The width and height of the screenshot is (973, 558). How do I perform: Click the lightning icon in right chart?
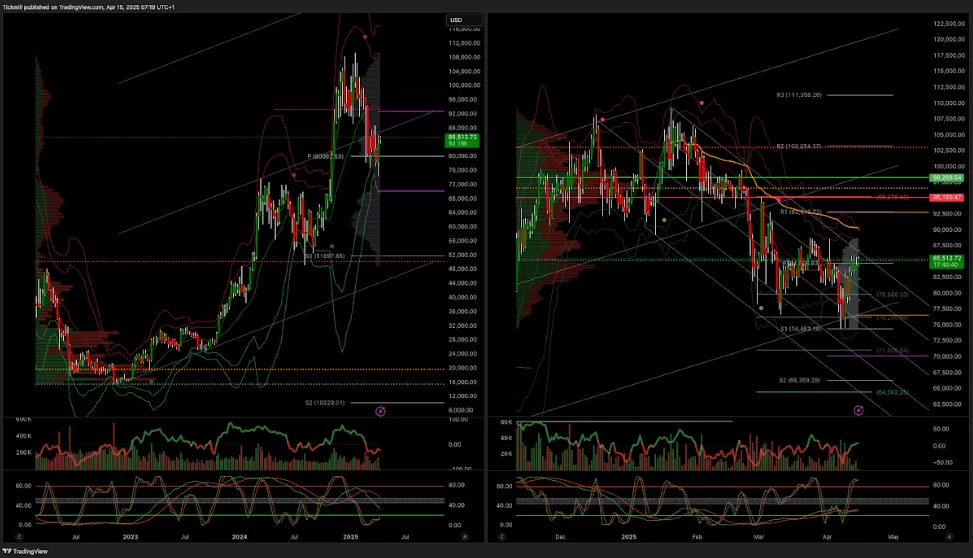point(859,410)
